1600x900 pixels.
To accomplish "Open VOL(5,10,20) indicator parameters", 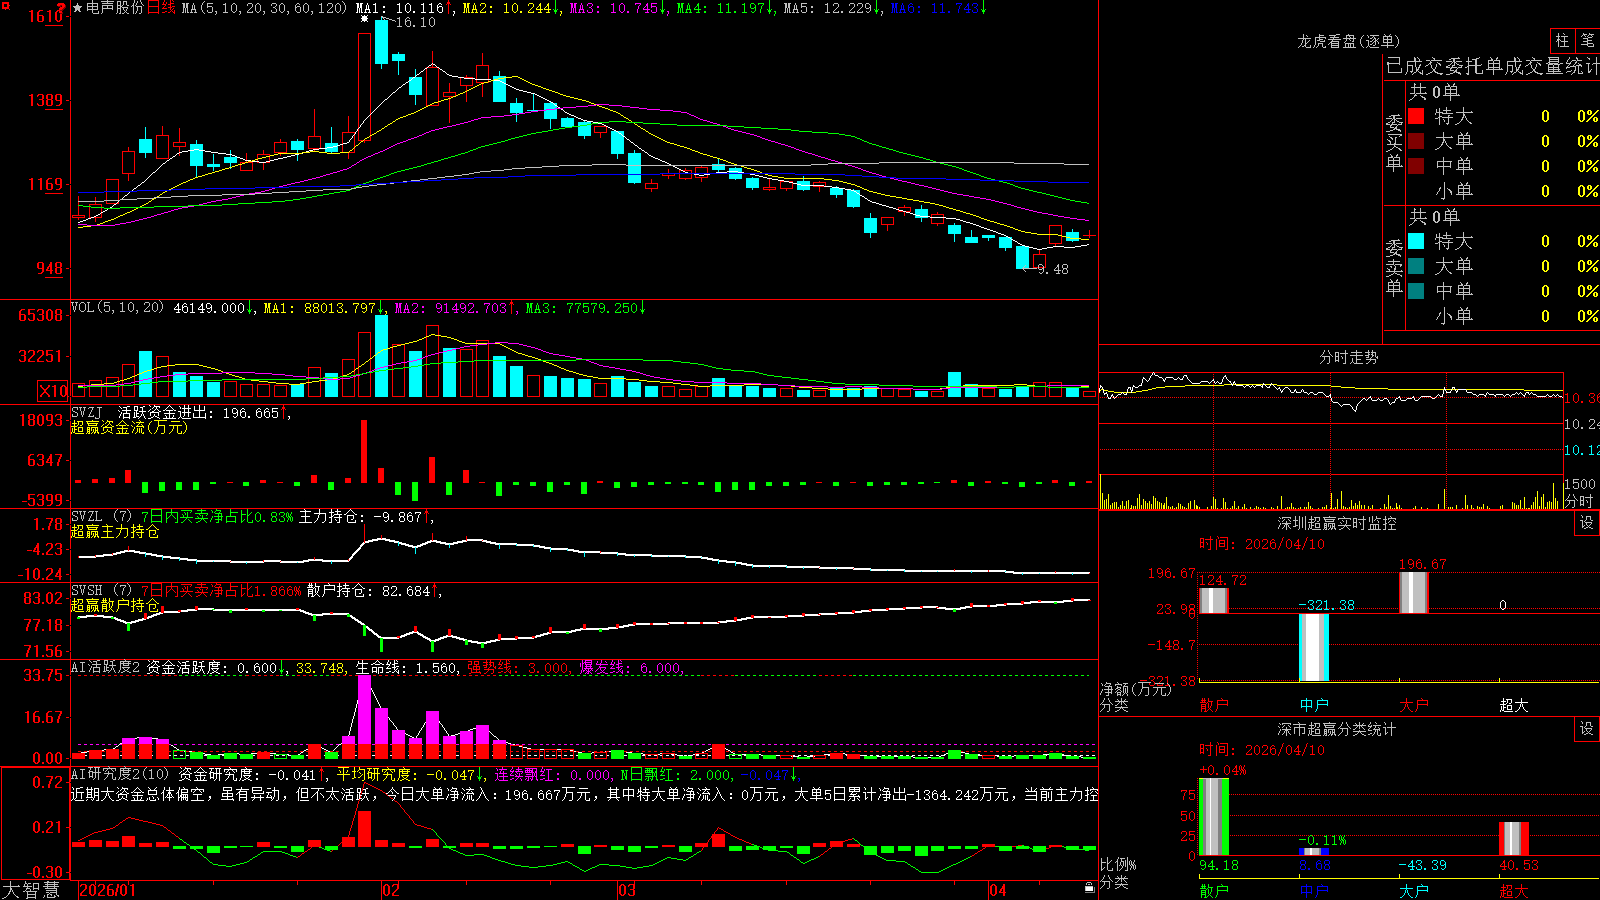I will pyautogui.click(x=117, y=307).
